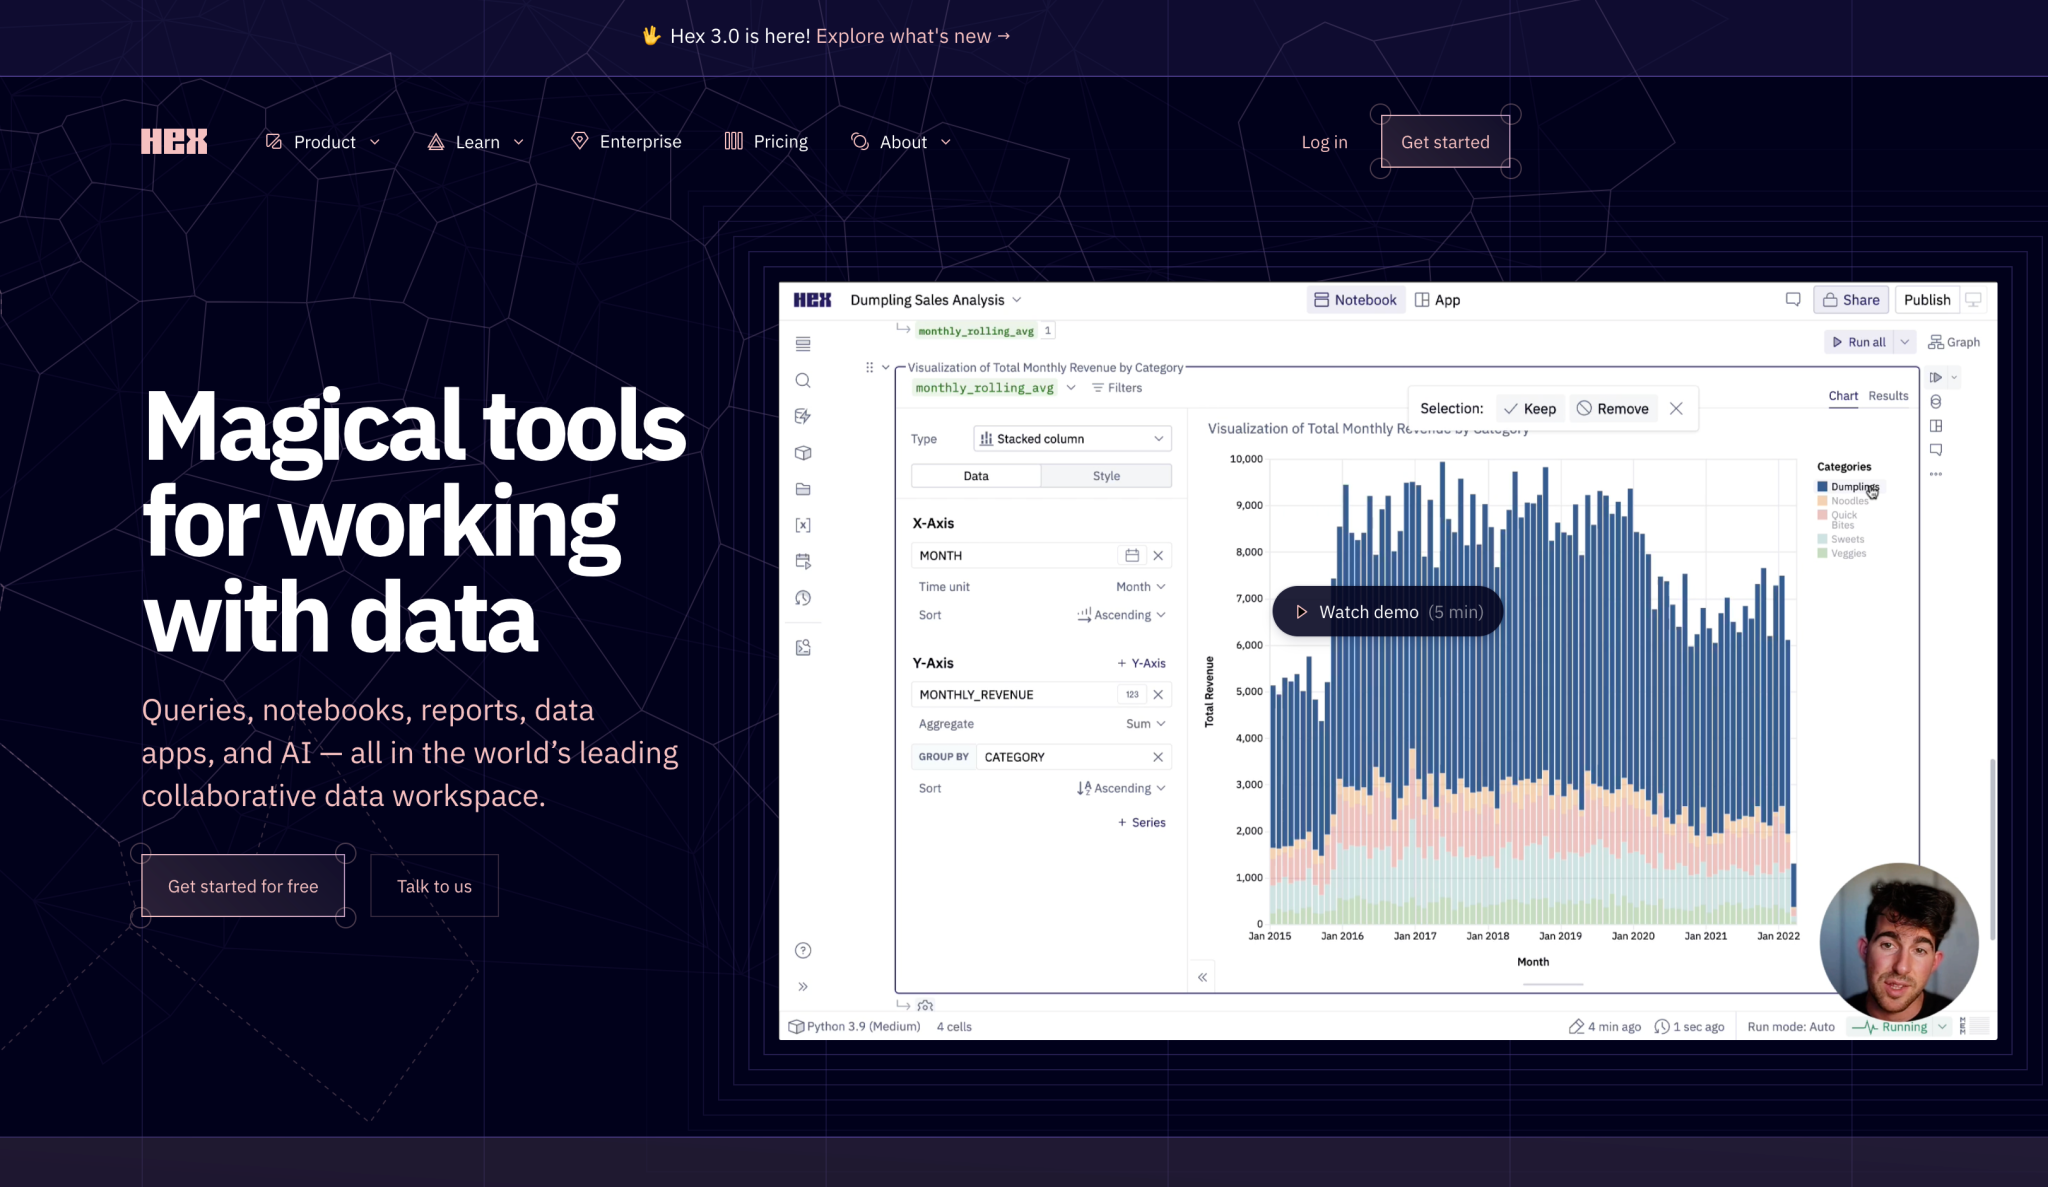This screenshot has height=1187, width=2048.
Task: Click Dumplings color swatch in legend
Action: click(1822, 487)
